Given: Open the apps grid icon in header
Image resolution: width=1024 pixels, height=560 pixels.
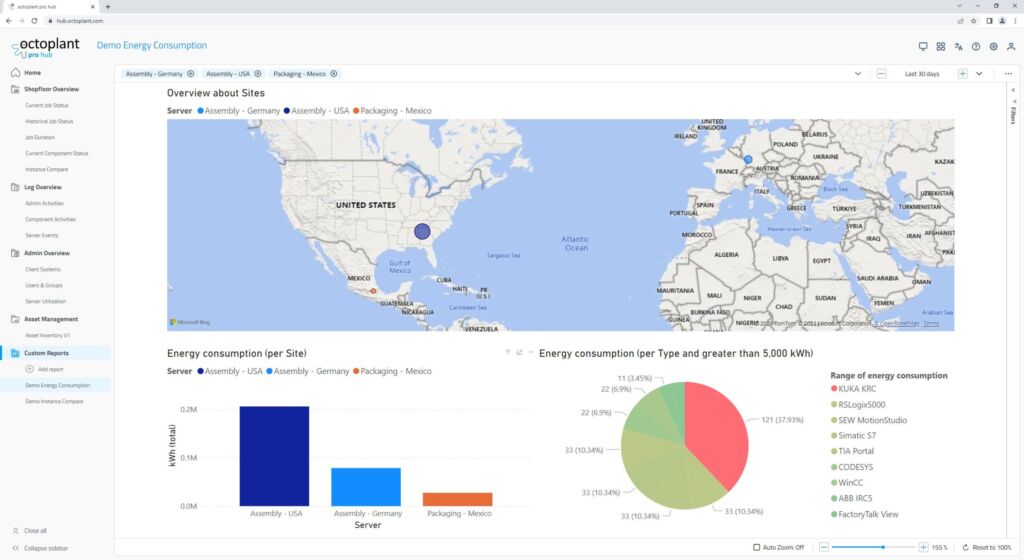Looking at the screenshot, I should click(941, 46).
